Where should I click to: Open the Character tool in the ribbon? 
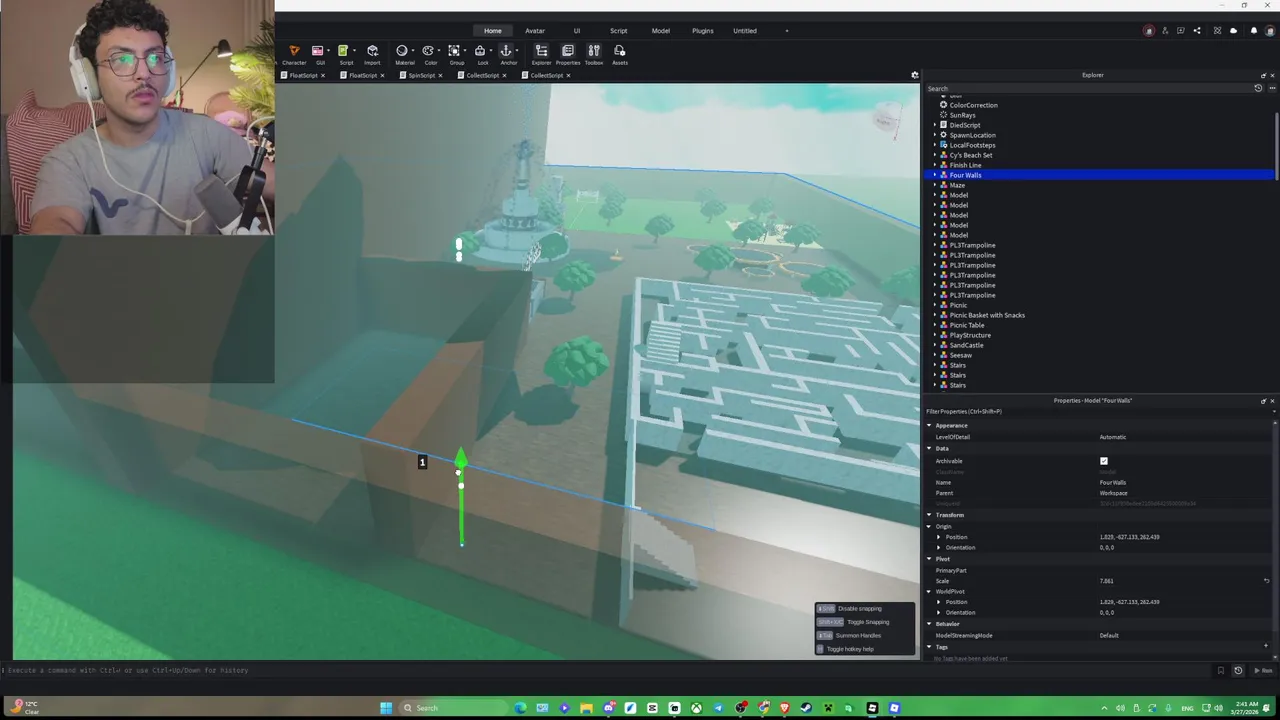pyautogui.click(x=294, y=54)
